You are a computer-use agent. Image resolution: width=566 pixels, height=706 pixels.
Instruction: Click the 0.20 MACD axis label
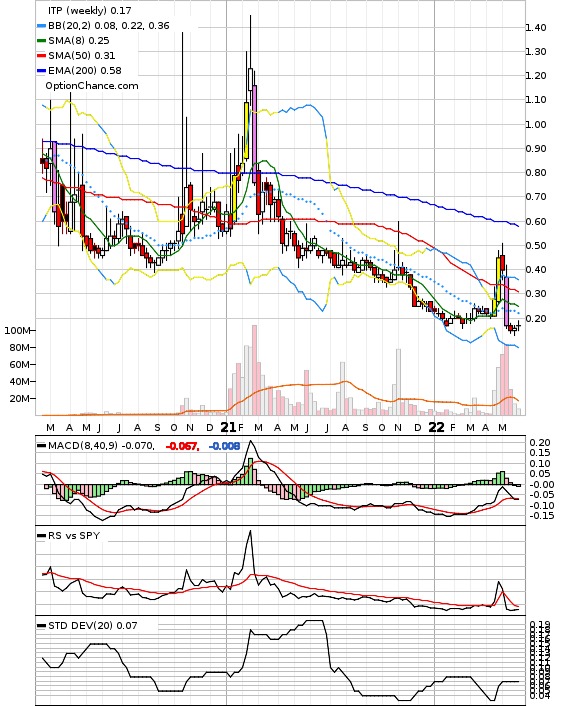pyautogui.click(x=540, y=443)
